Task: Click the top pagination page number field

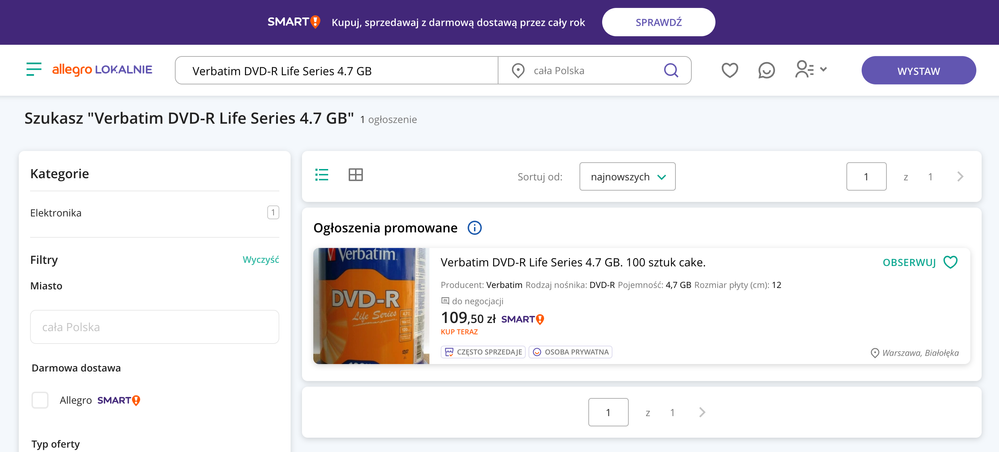Action: 866,177
